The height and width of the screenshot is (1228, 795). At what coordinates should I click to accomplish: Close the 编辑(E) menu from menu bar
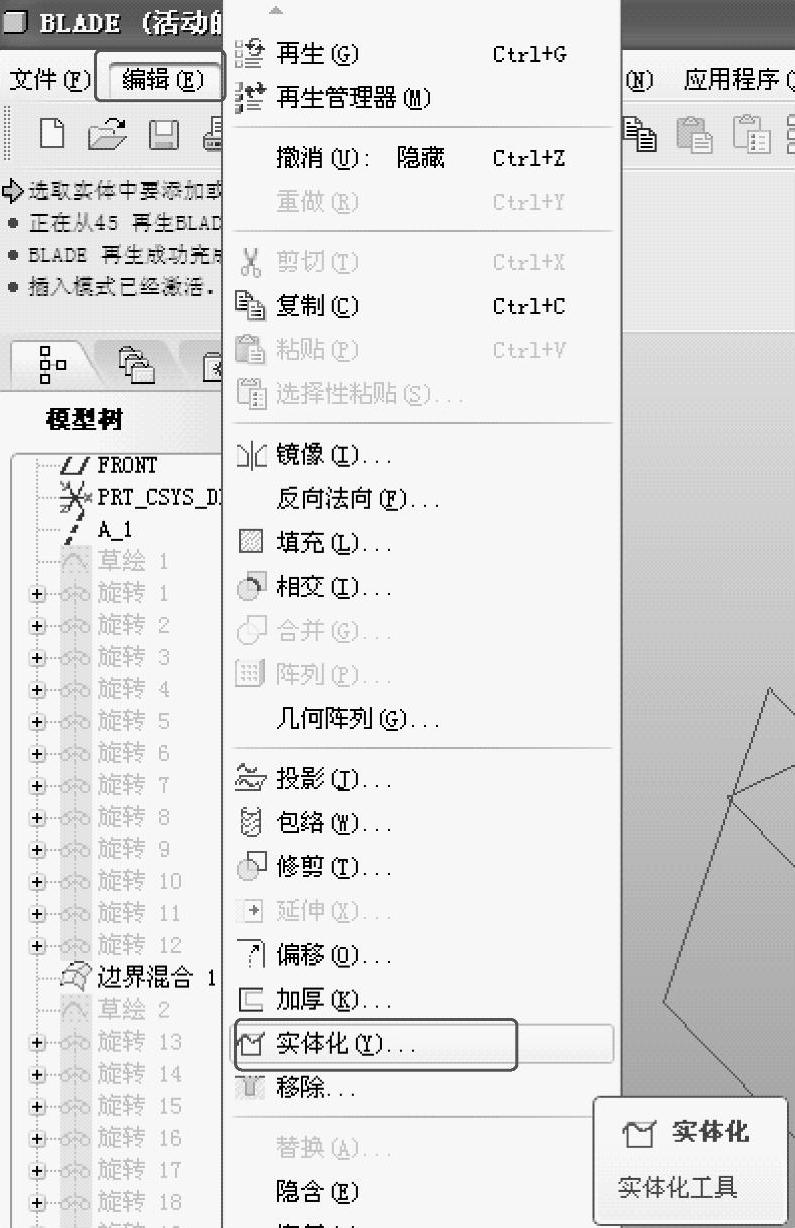(x=162, y=78)
